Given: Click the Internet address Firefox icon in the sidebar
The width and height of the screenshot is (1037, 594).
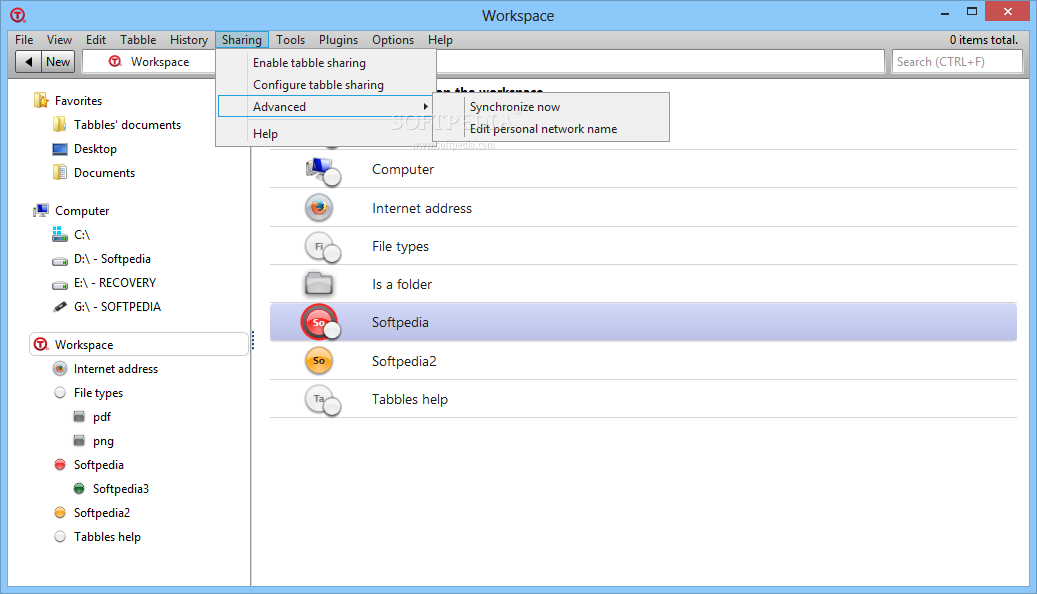Looking at the screenshot, I should tap(60, 368).
